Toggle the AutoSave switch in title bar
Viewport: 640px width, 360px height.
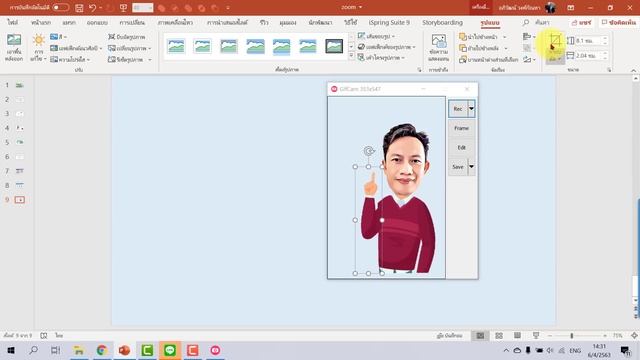(60, 7)
